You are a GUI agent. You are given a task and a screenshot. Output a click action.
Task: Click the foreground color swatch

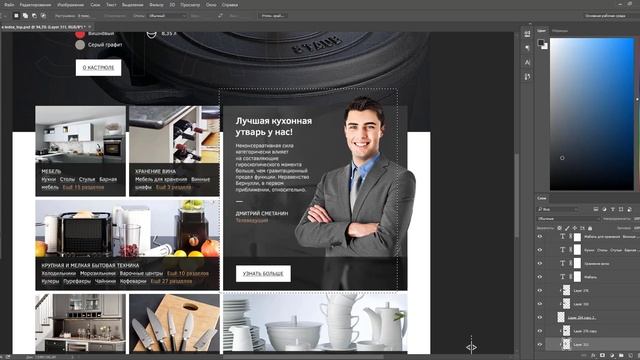click(541, 42)
